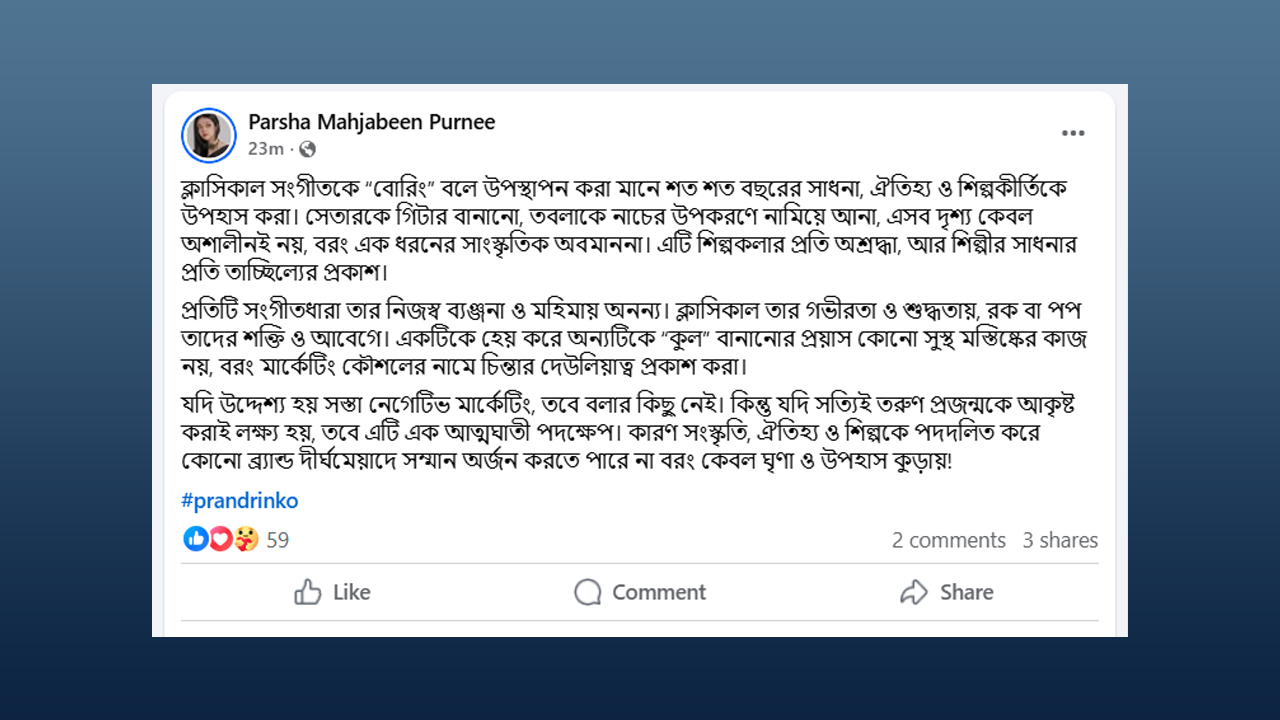This screenshot has width=1280, height=720.
Task: Click the care hug reaction emoji
Action: [x=245, y=539]
